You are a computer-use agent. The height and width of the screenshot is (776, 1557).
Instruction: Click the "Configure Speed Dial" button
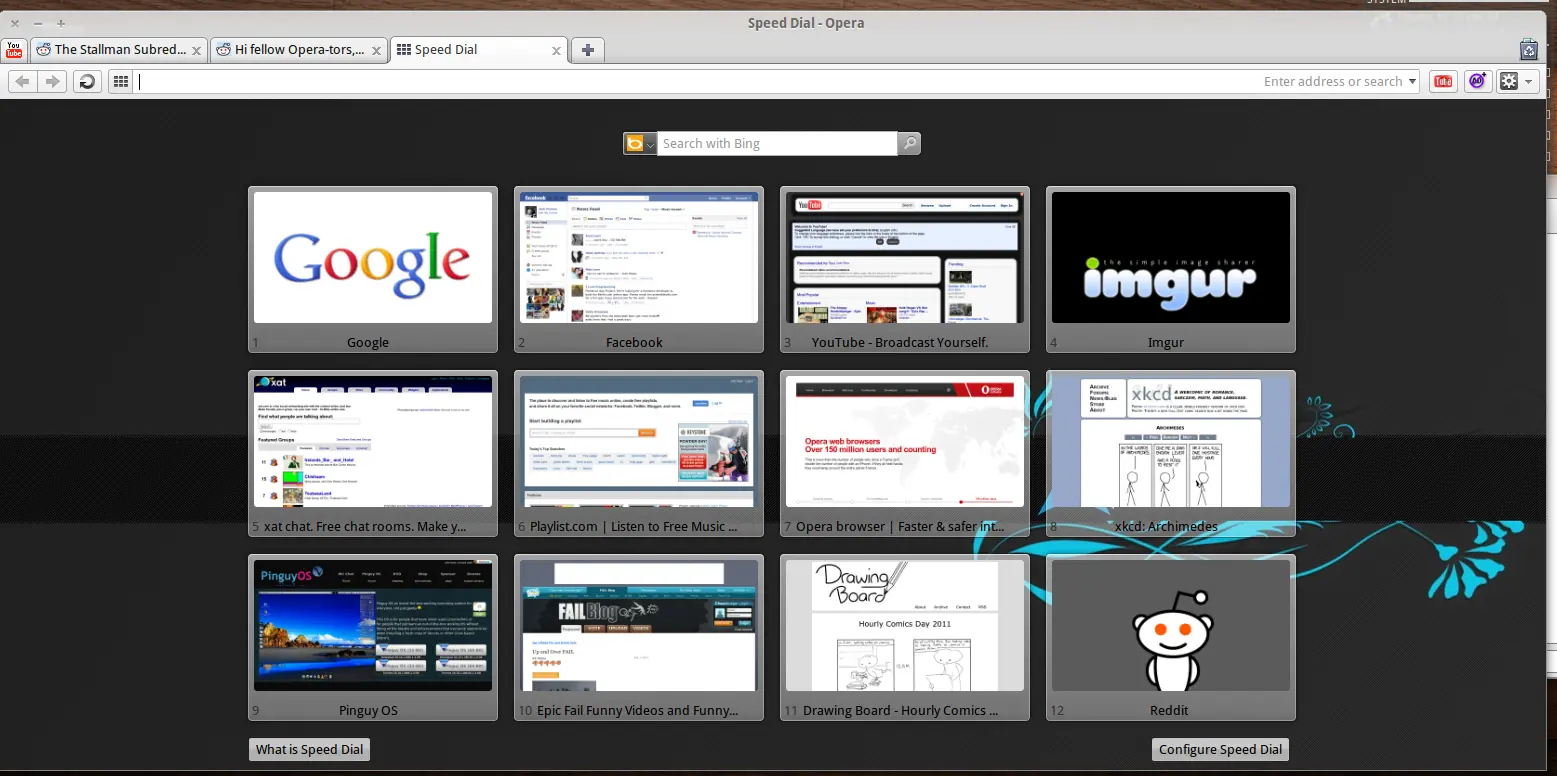click(x=1220, y=750)
